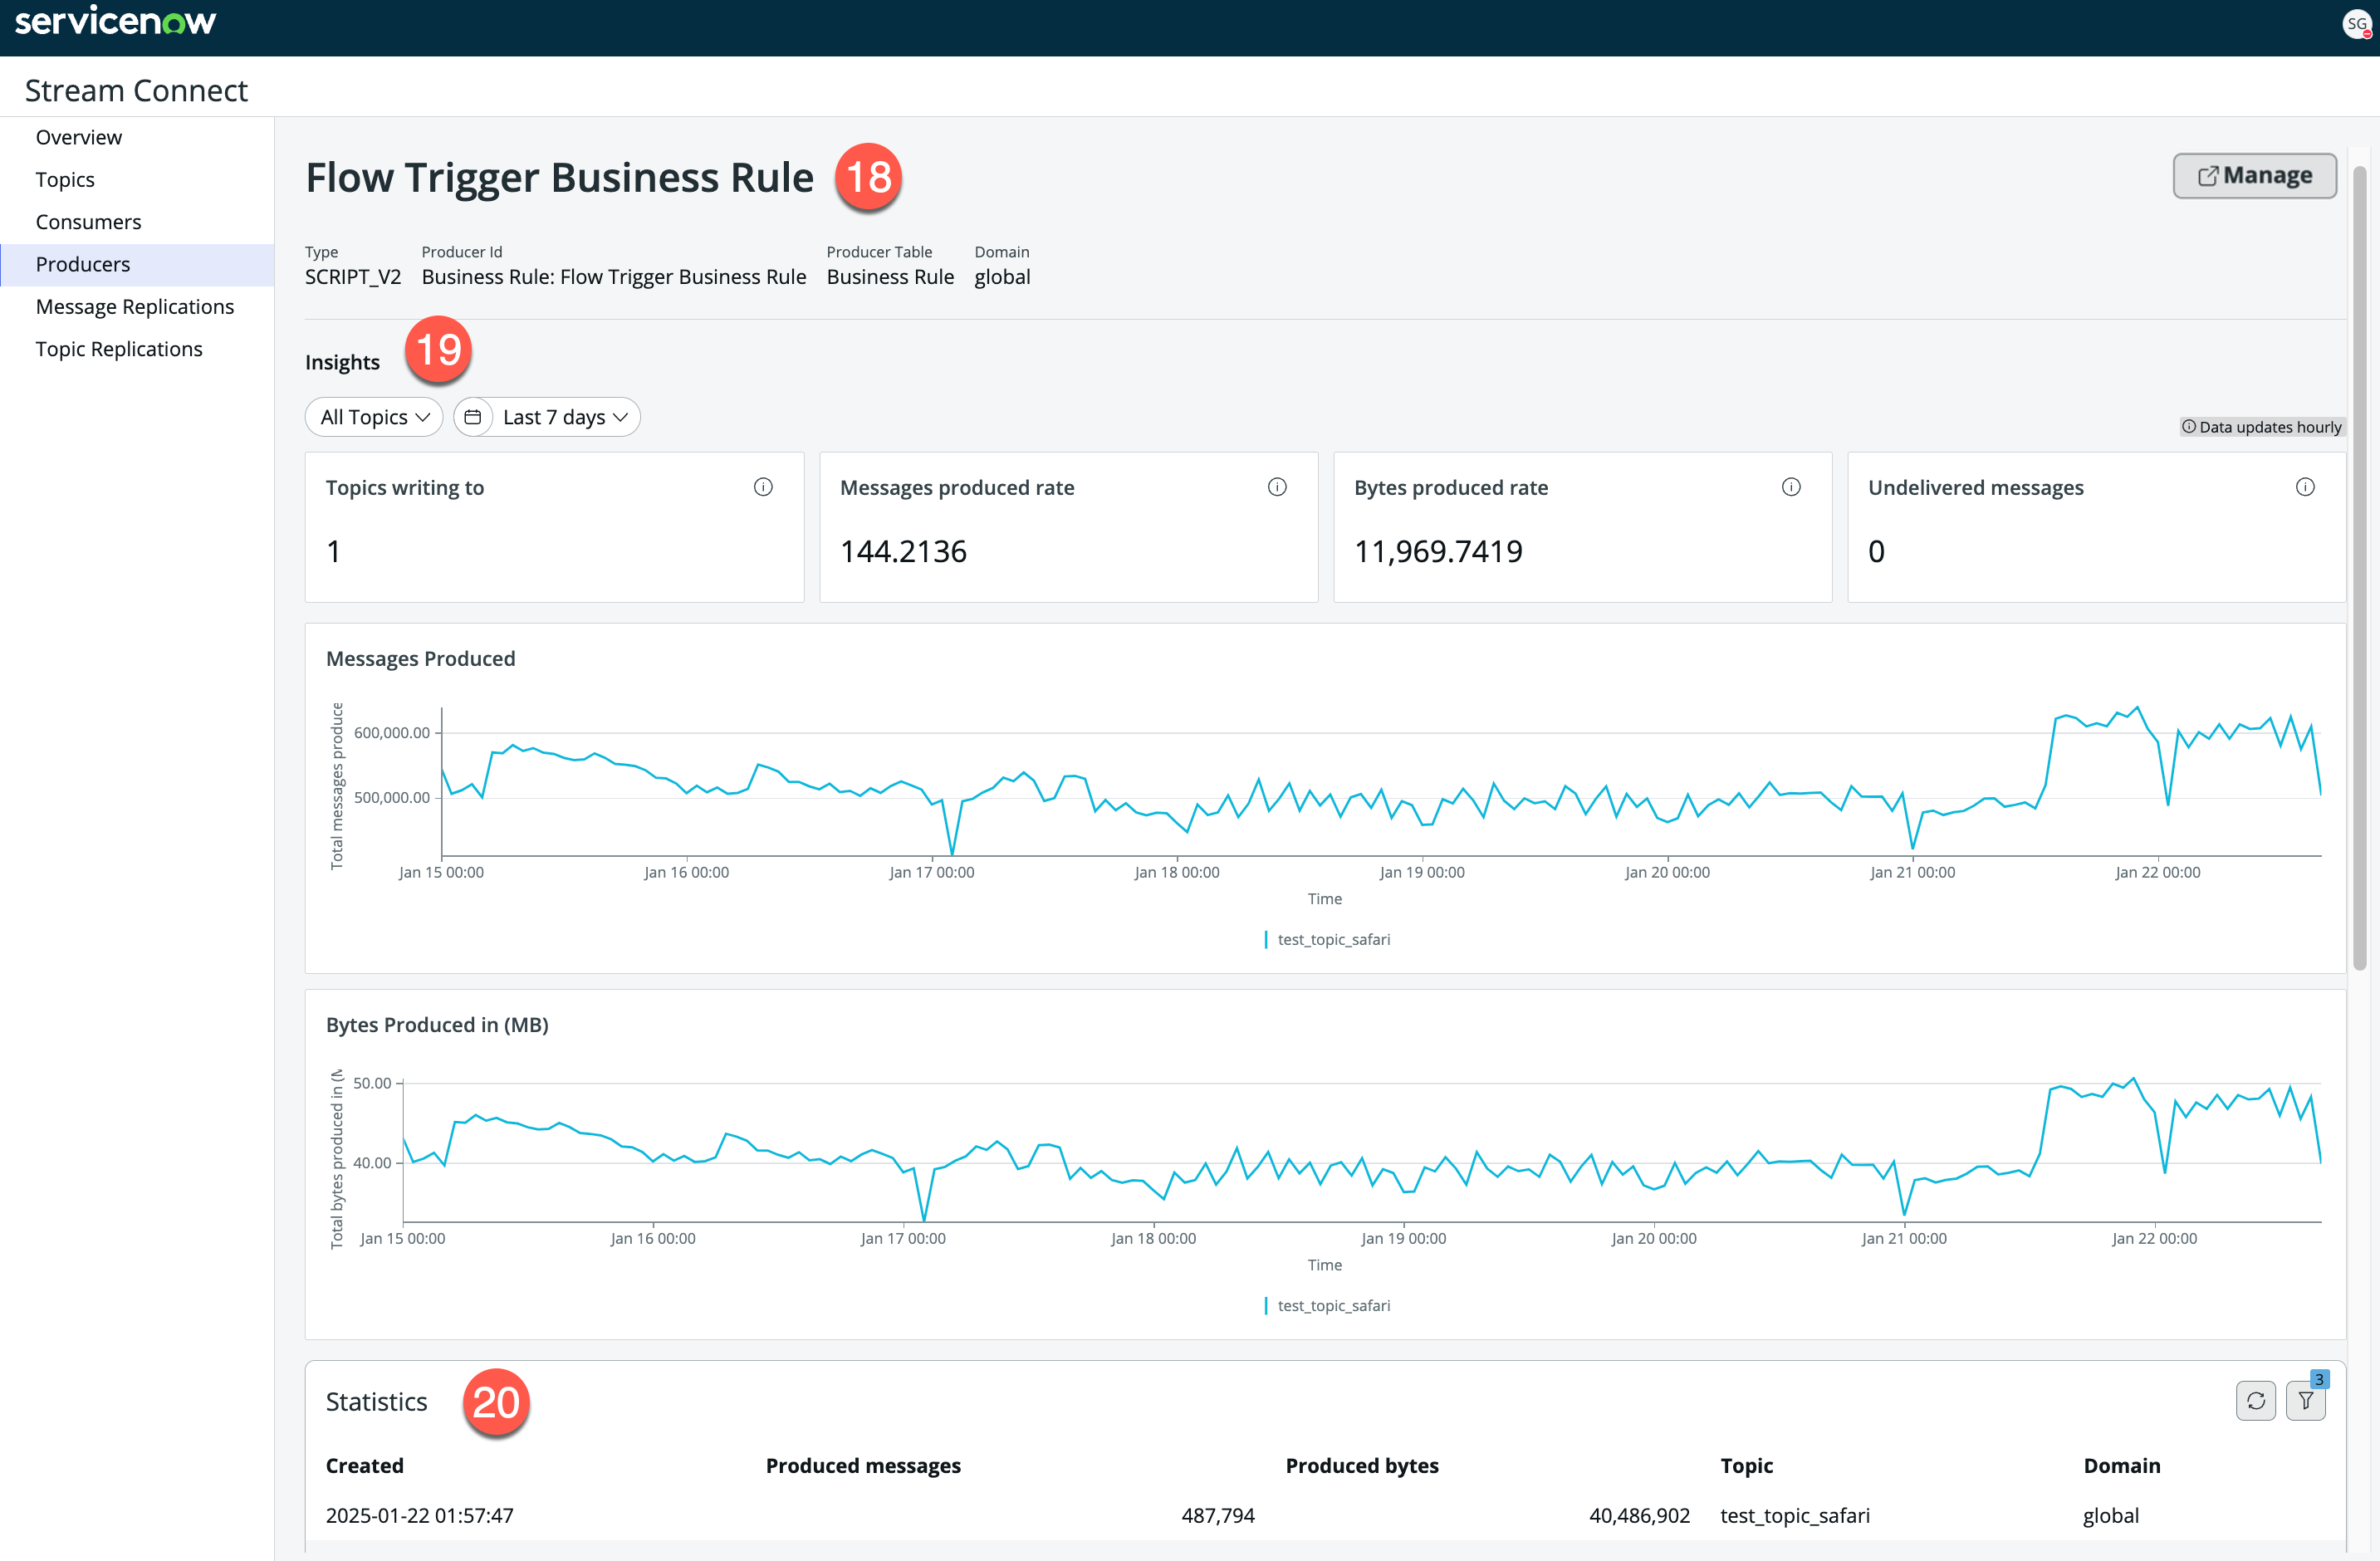This screenshot has width=2380, height=1561.
Task: Toggle test_topic_safari legend in Messages Produced chart
Action: (x=1327, y=940)
